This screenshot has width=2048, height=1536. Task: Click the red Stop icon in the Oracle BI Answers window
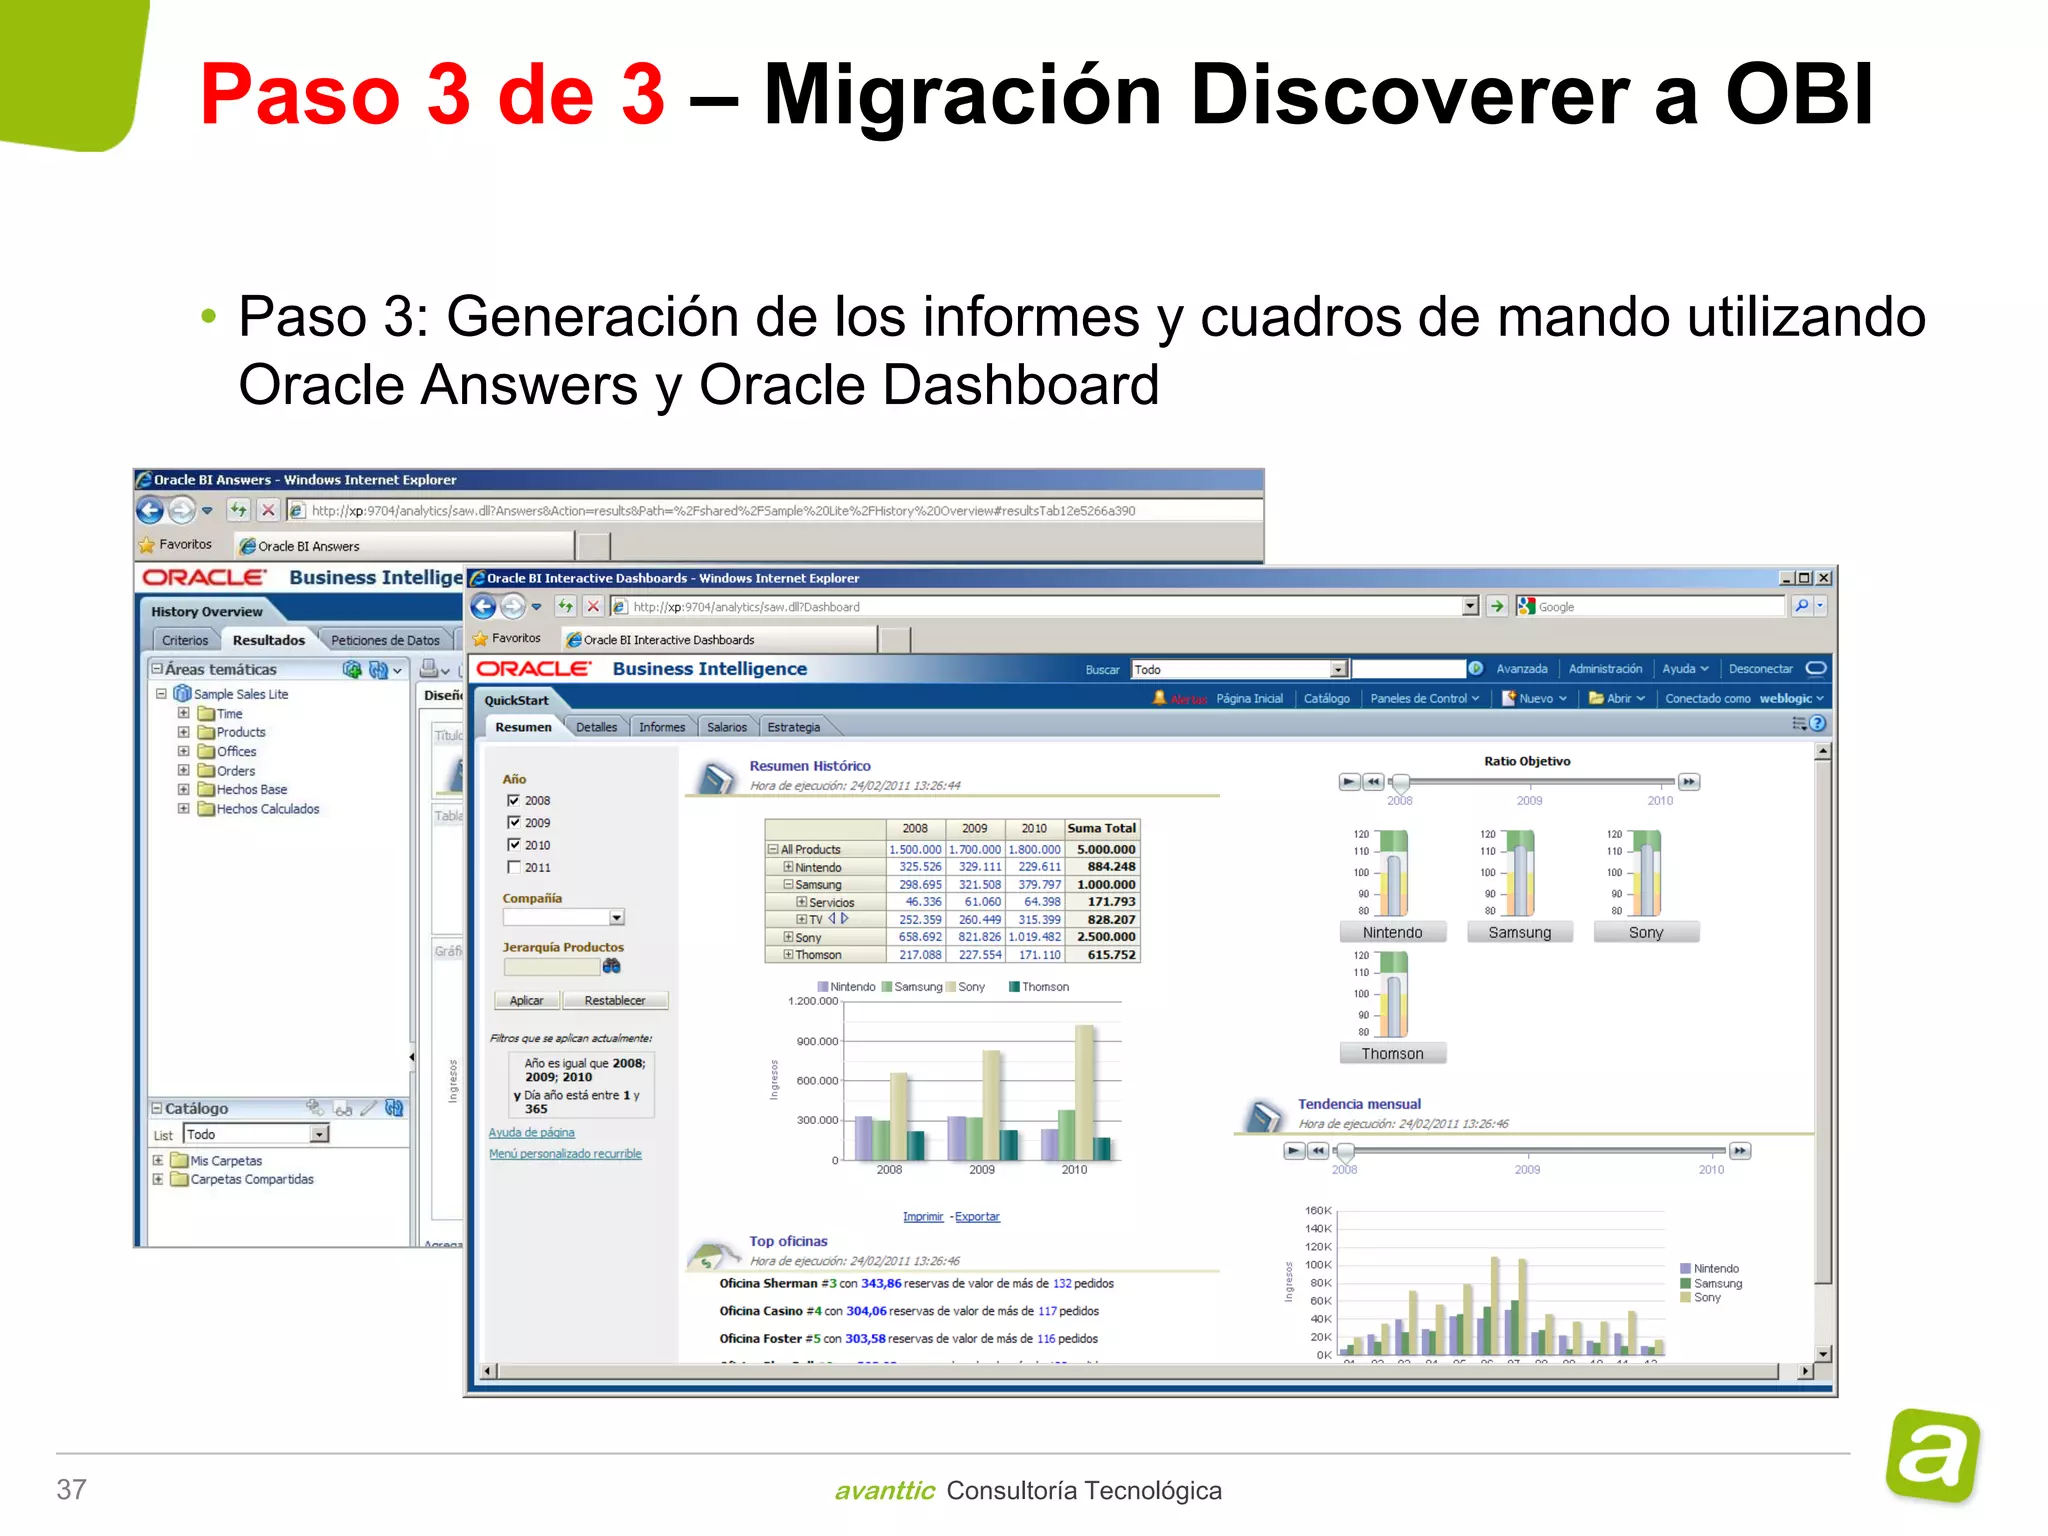pyautogui.click(x=268, y=510)
